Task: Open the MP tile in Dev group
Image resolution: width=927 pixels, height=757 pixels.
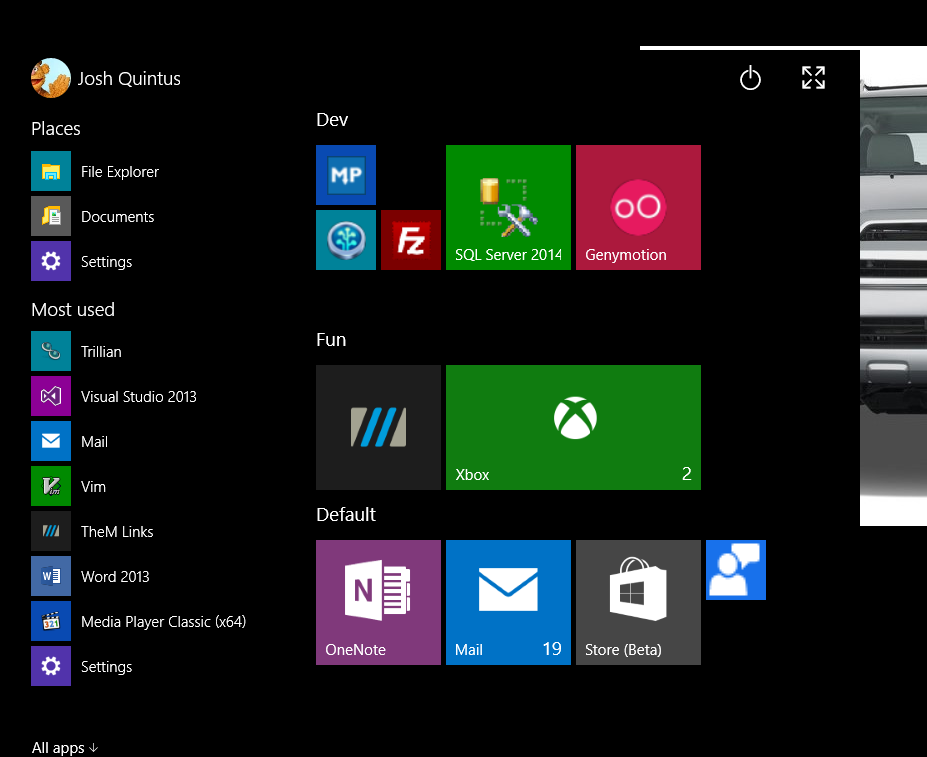Action: (346, 175)
